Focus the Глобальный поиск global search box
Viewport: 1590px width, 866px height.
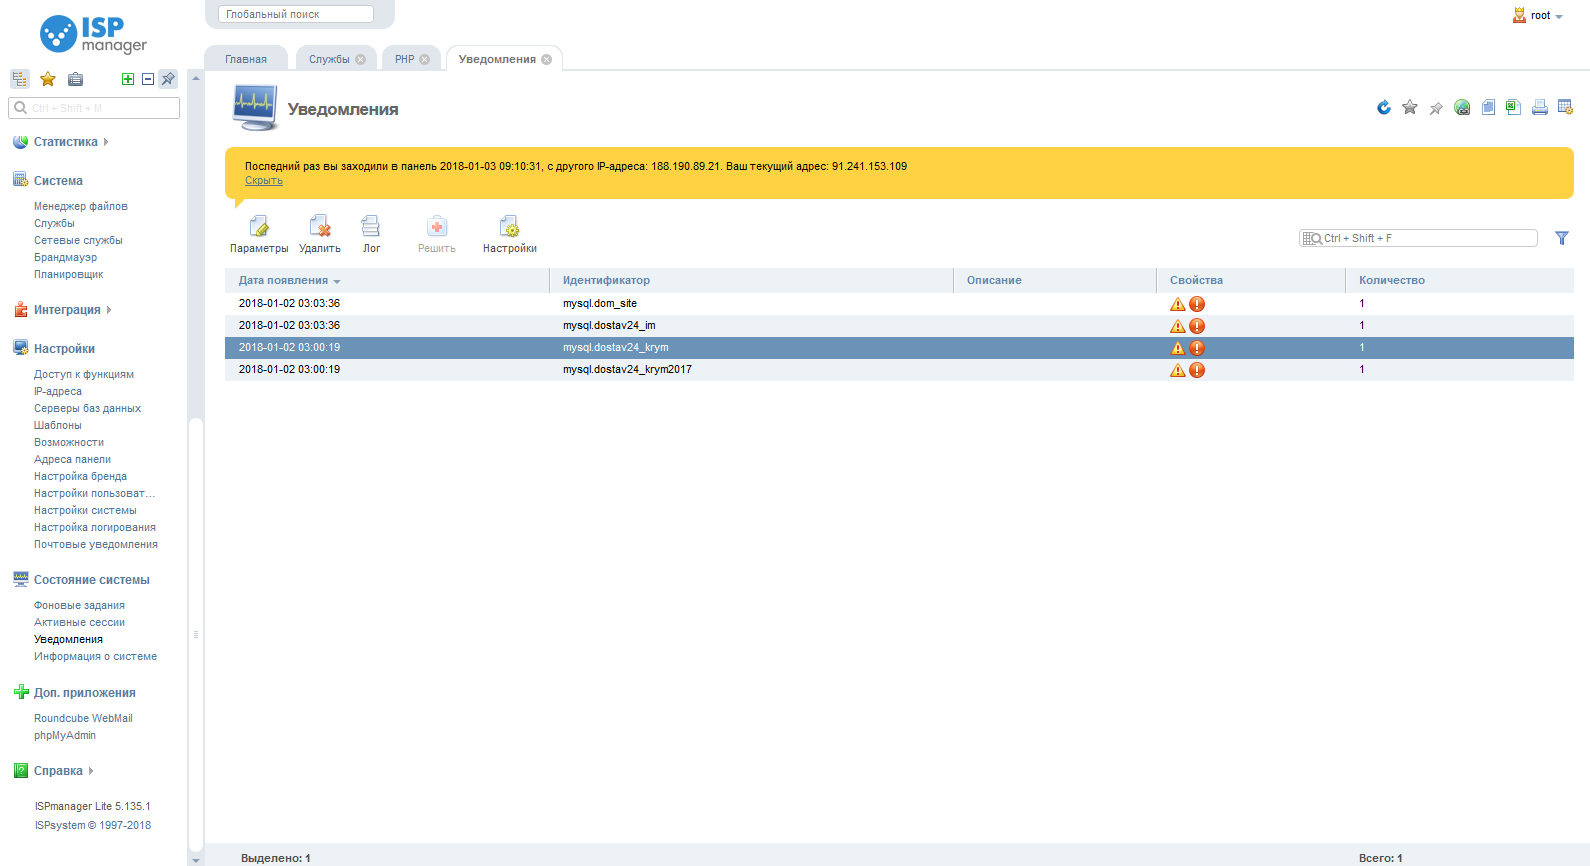pyautogui.click(x=296, y=14)
